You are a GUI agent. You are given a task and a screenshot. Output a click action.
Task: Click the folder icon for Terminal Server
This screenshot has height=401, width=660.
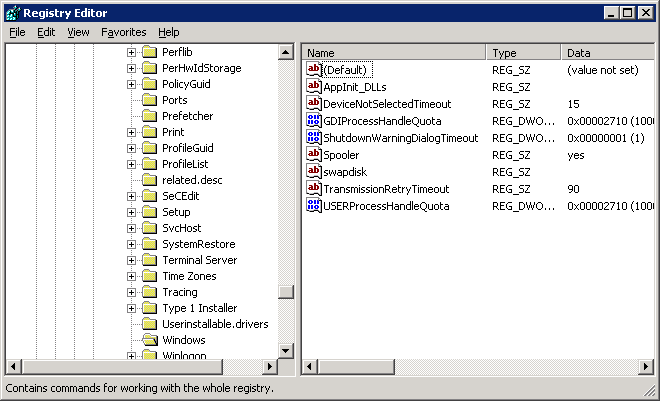[150, 260]
